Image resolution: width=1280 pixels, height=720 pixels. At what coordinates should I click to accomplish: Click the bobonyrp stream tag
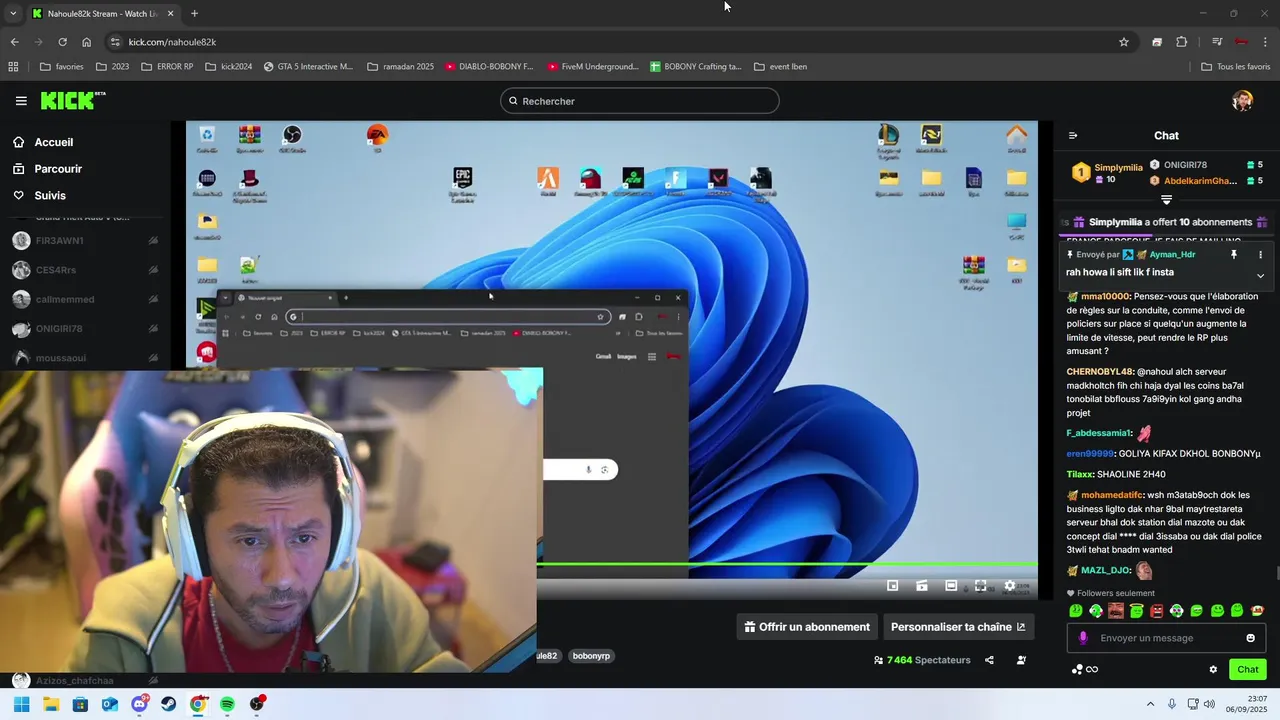591,656
